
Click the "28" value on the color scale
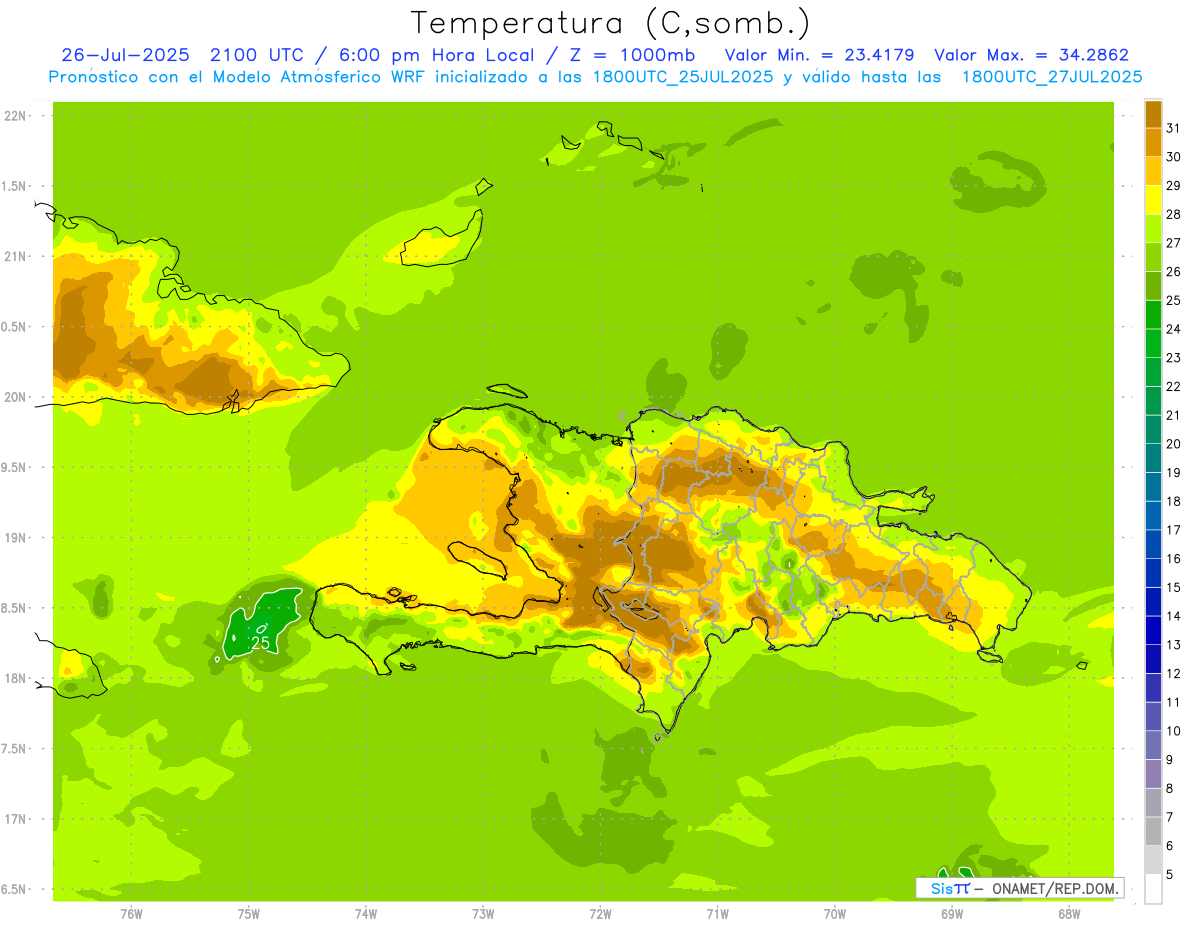click(x=1173, y=213)
